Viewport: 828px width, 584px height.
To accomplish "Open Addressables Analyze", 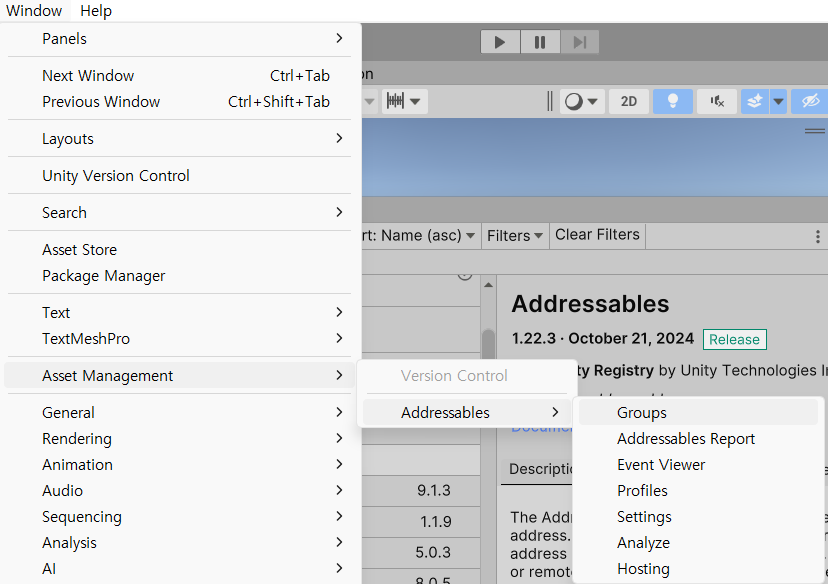I will pos(698,543).
